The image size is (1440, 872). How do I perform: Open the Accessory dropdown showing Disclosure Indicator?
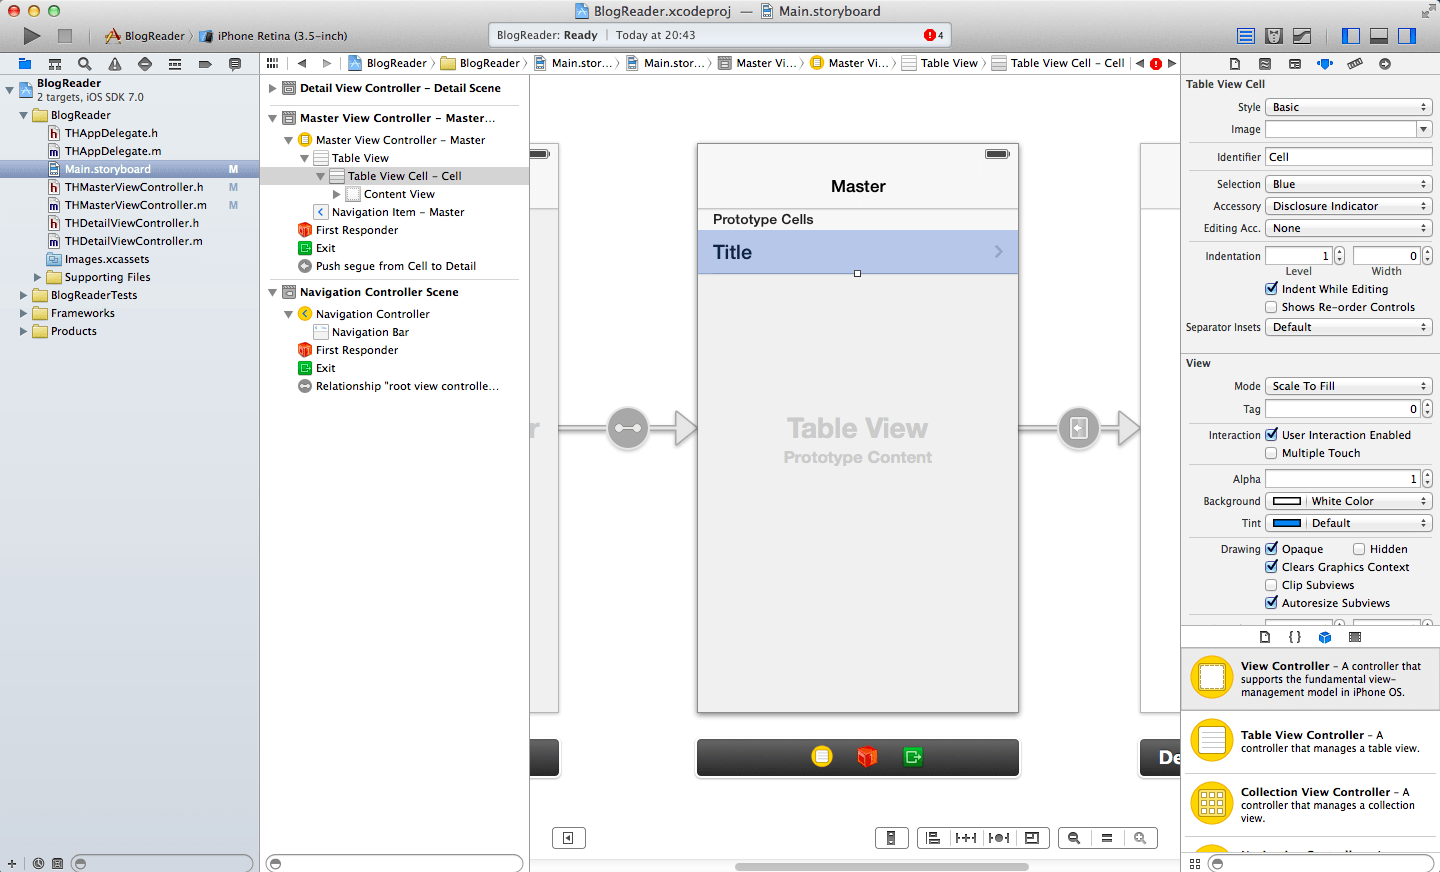click(x=1349, y=206)
